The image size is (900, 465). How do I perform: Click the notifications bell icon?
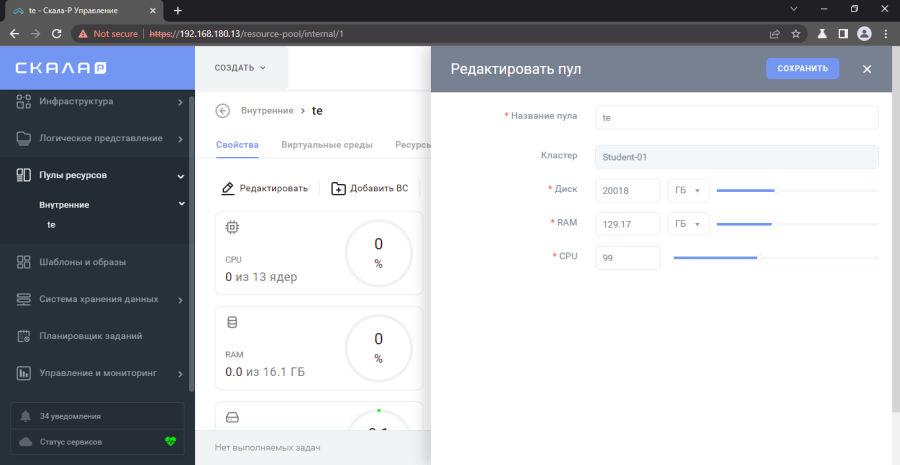[x=26, y=416]
